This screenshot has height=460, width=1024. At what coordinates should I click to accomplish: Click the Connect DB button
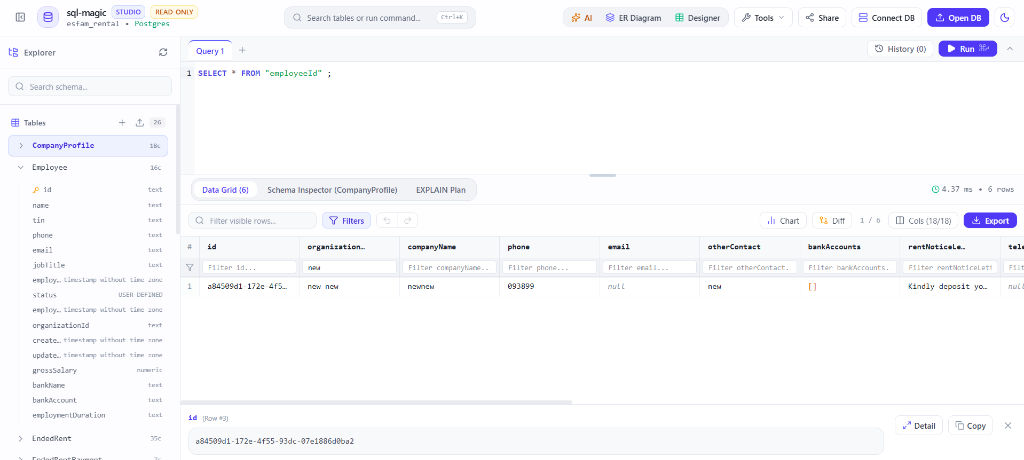[x=886, y=18]
